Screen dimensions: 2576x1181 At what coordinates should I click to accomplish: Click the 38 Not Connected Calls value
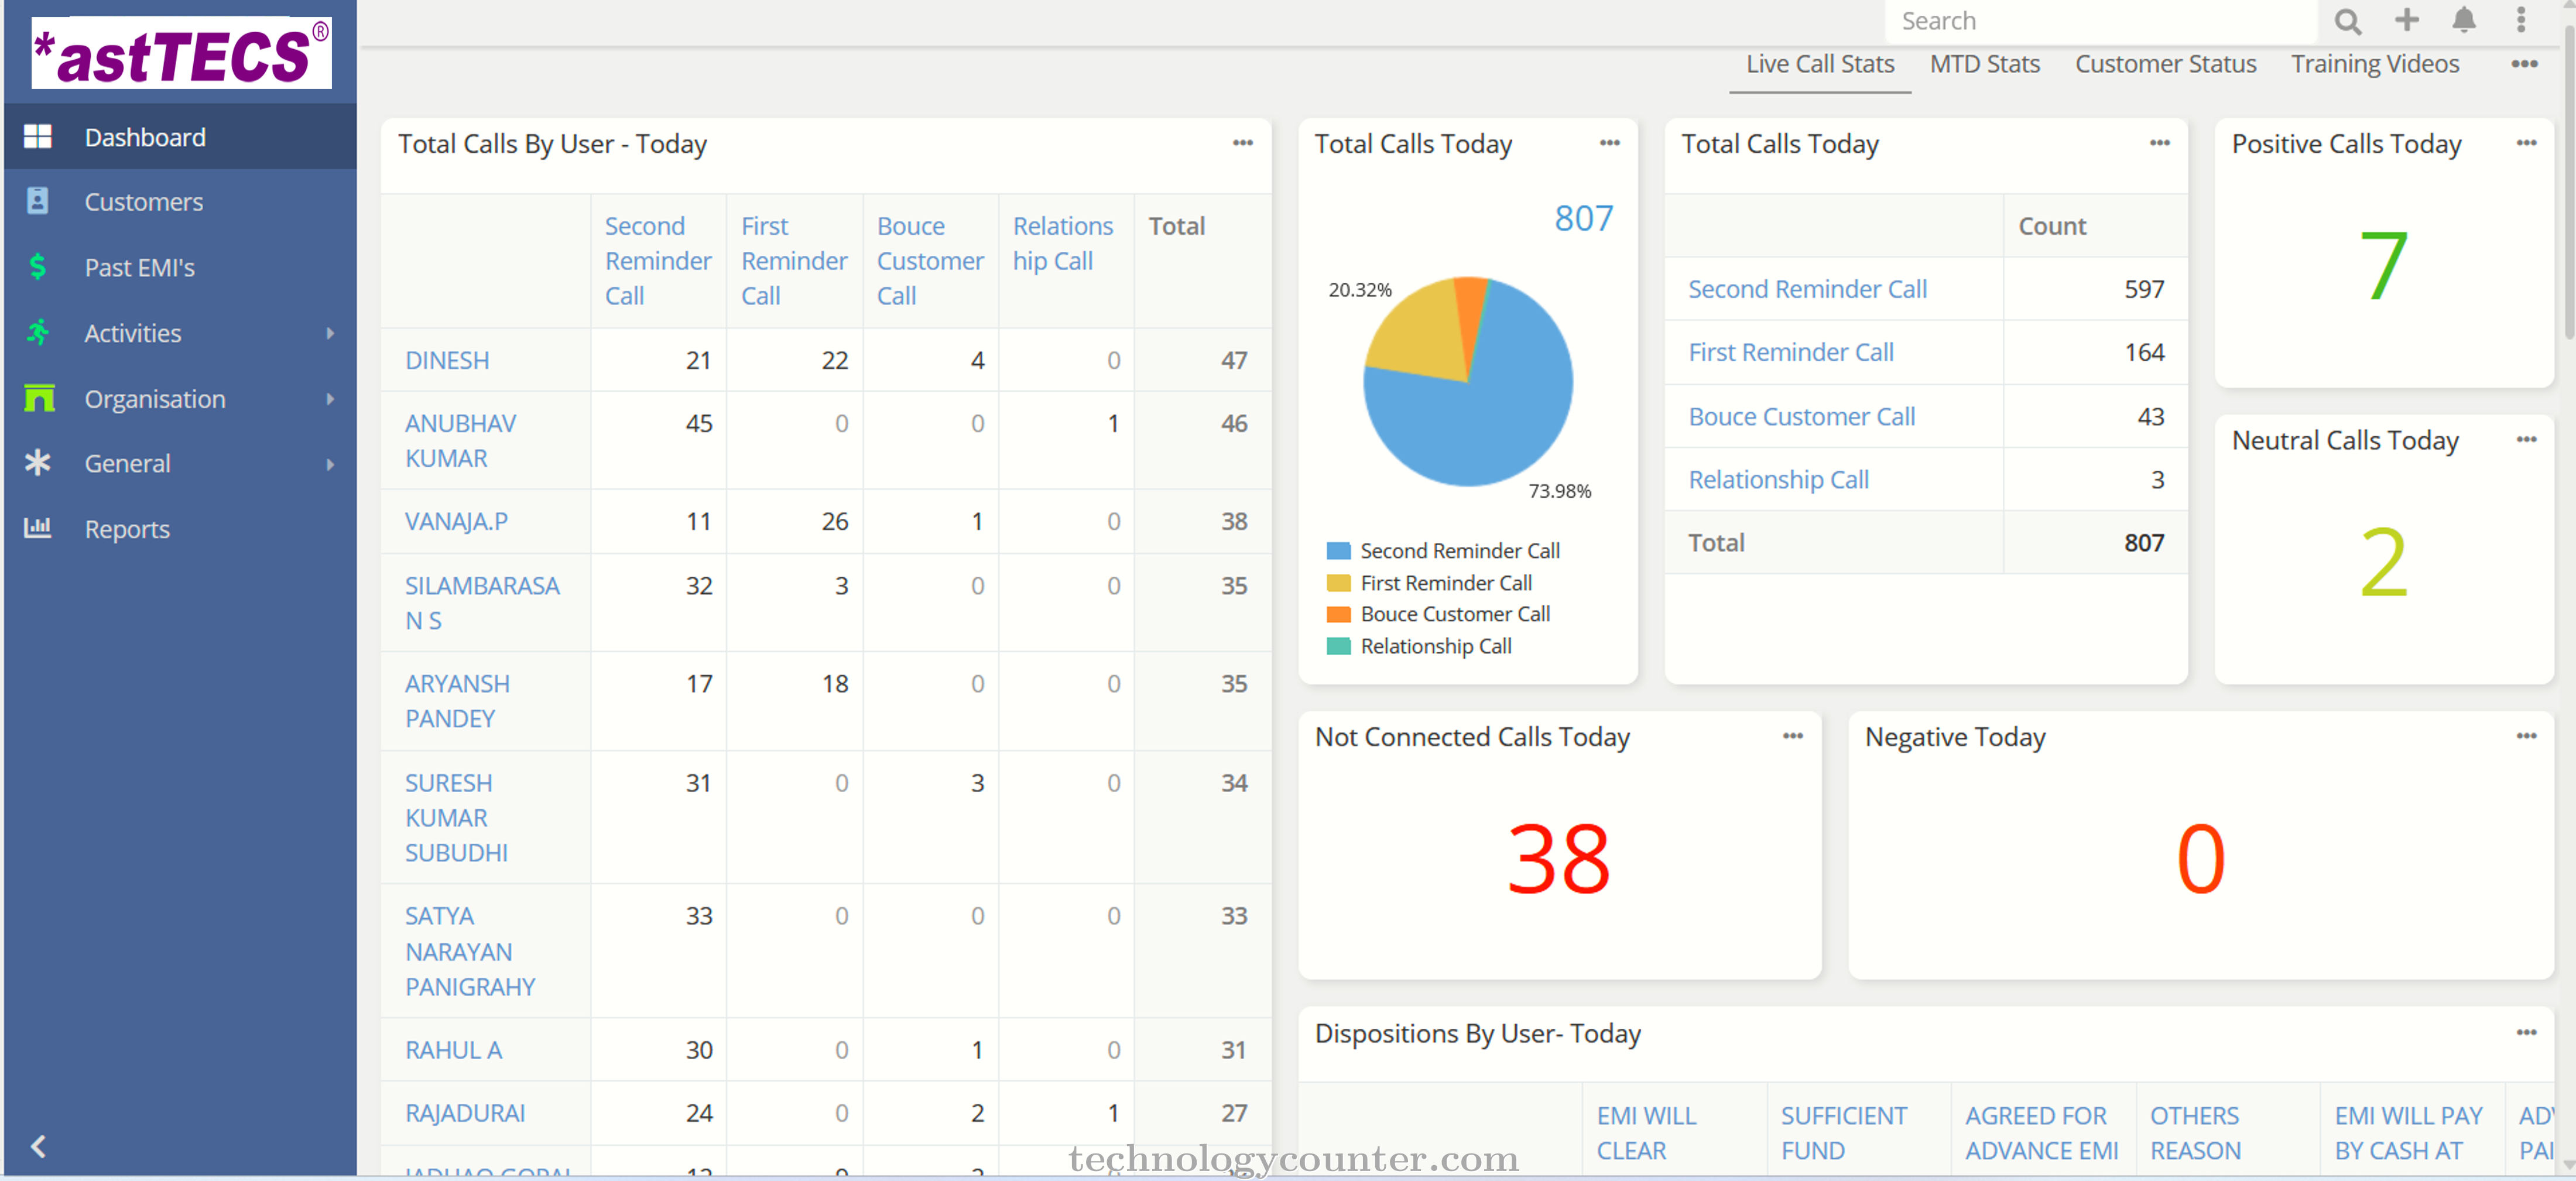click(1558, 858)
